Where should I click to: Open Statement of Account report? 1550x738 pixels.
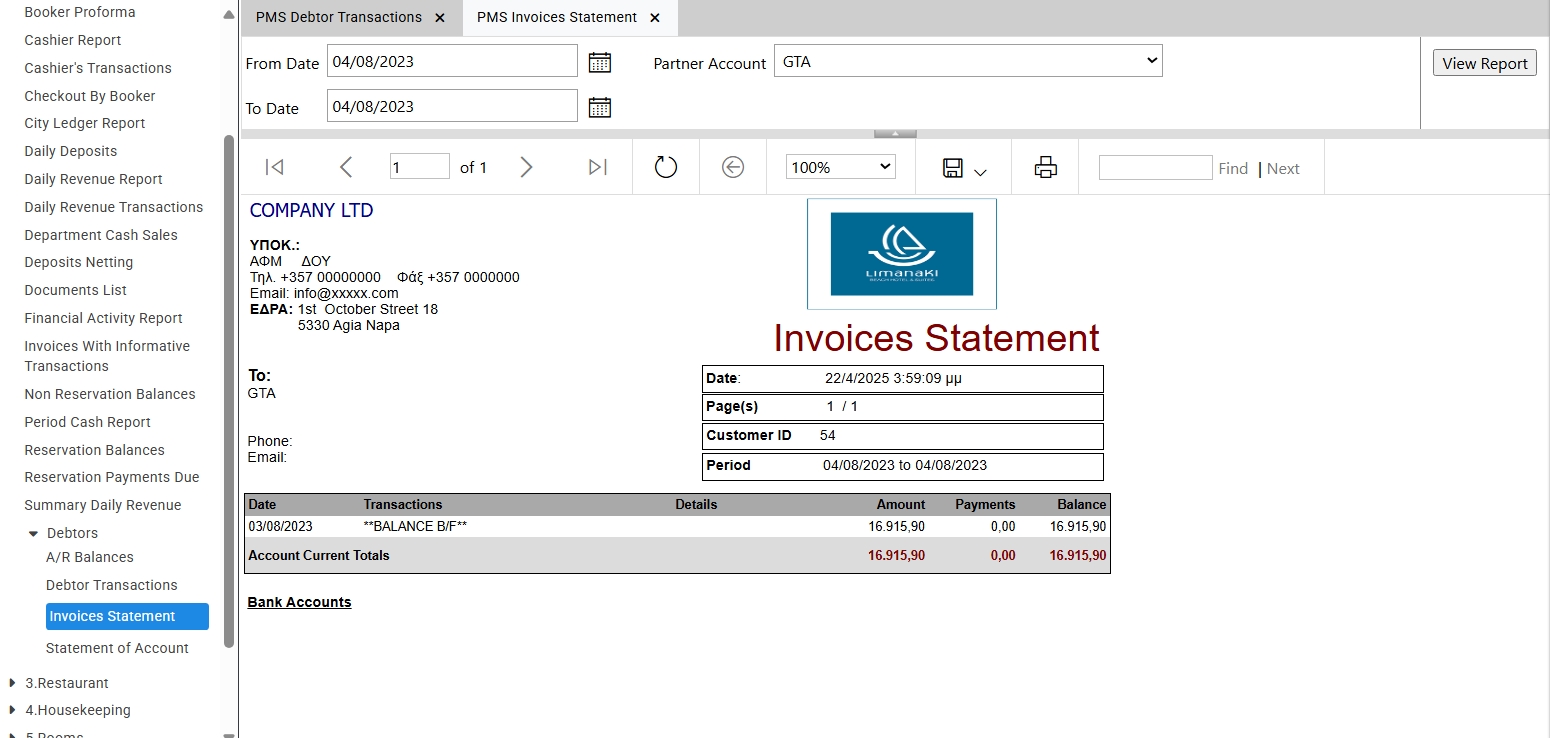[117, 648]
